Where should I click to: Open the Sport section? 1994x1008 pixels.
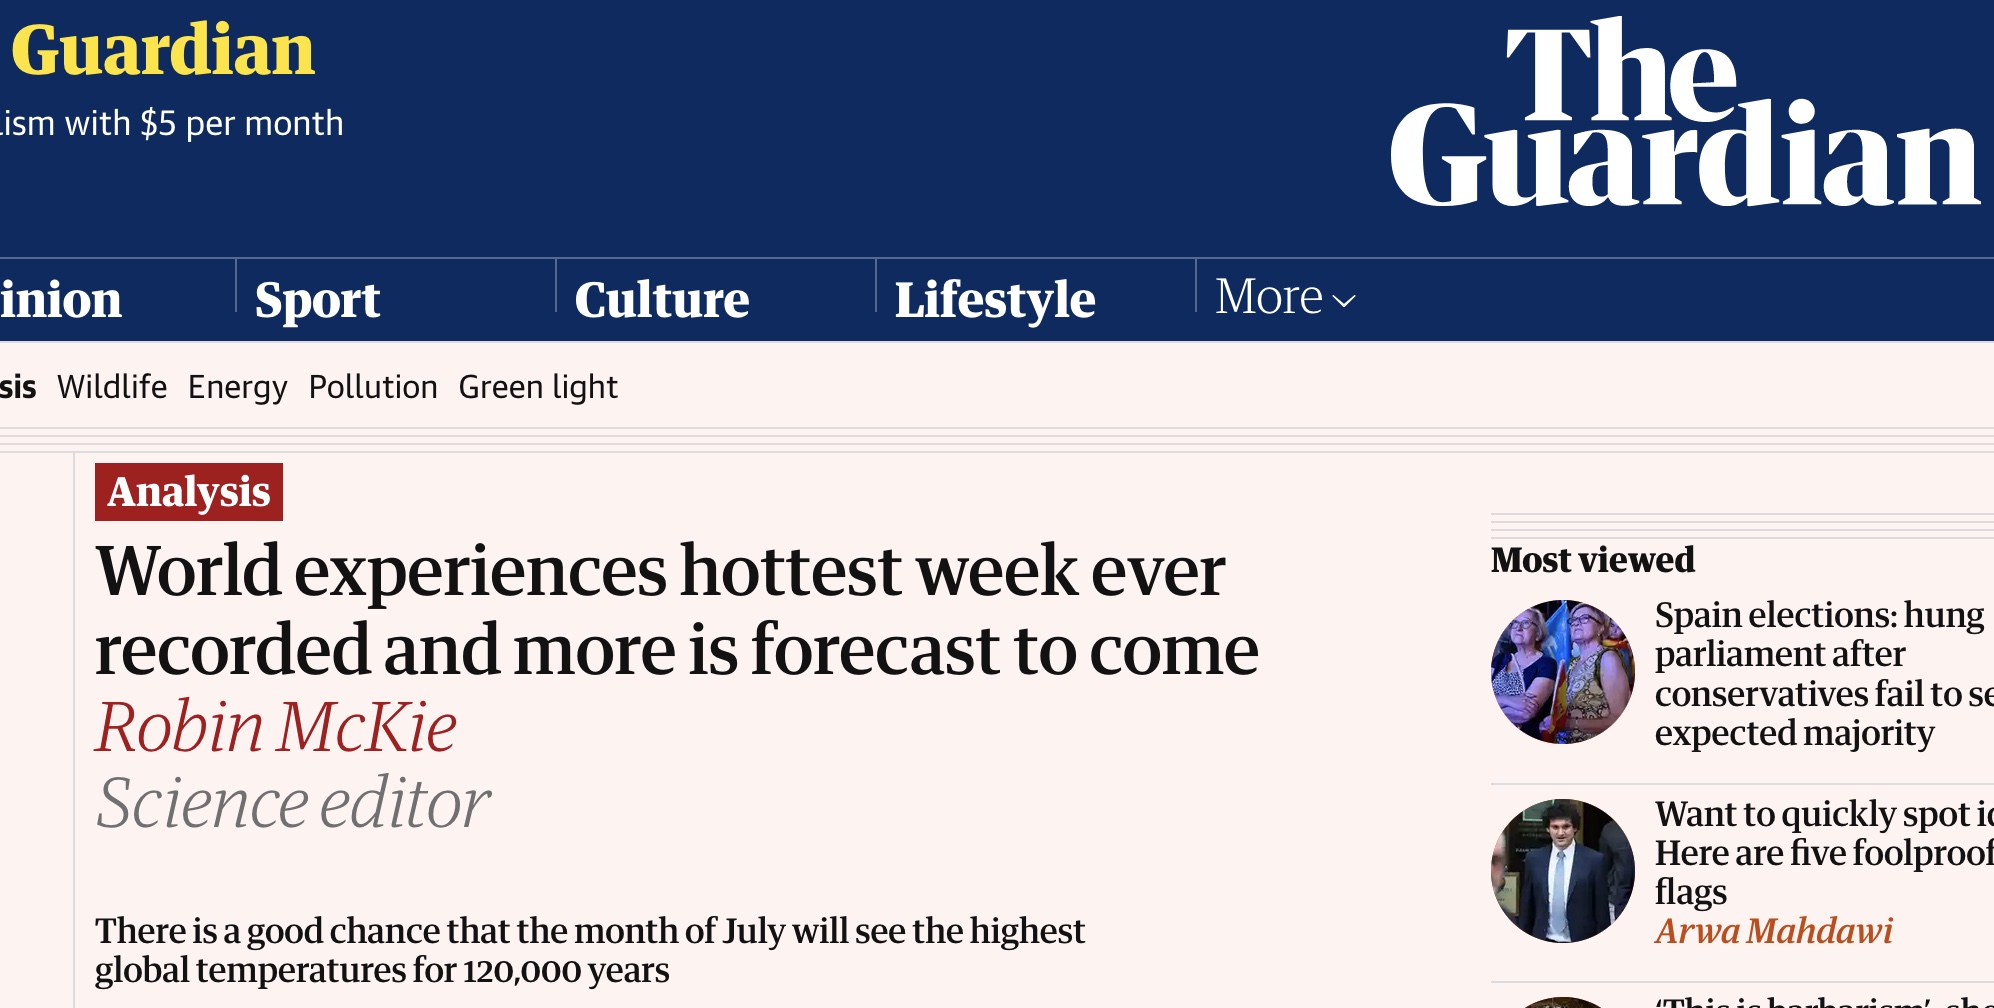pyautogui.click(x=317, y=300)
